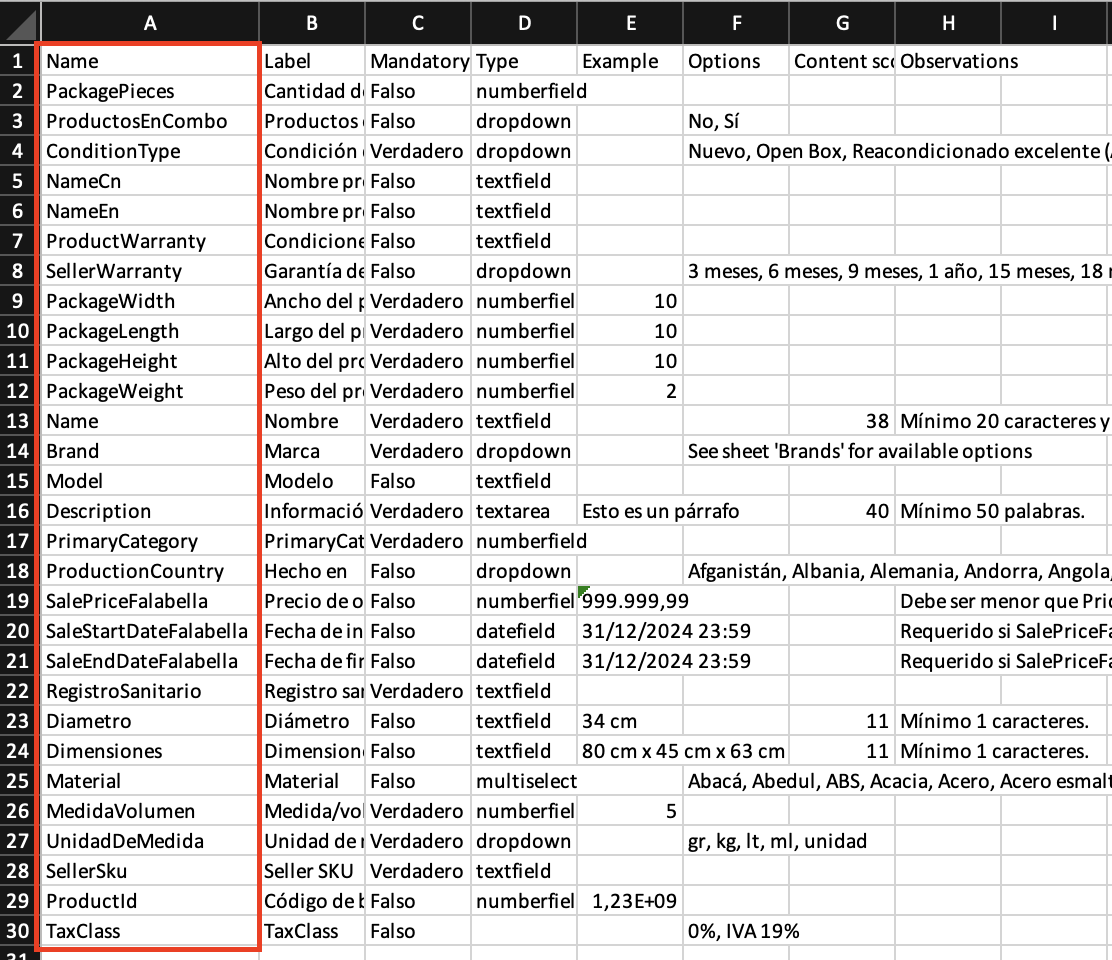Click the Type header cell
The height and width of the screenshot is (960, 1112).
pyautogui.click(x=524, y=61)
